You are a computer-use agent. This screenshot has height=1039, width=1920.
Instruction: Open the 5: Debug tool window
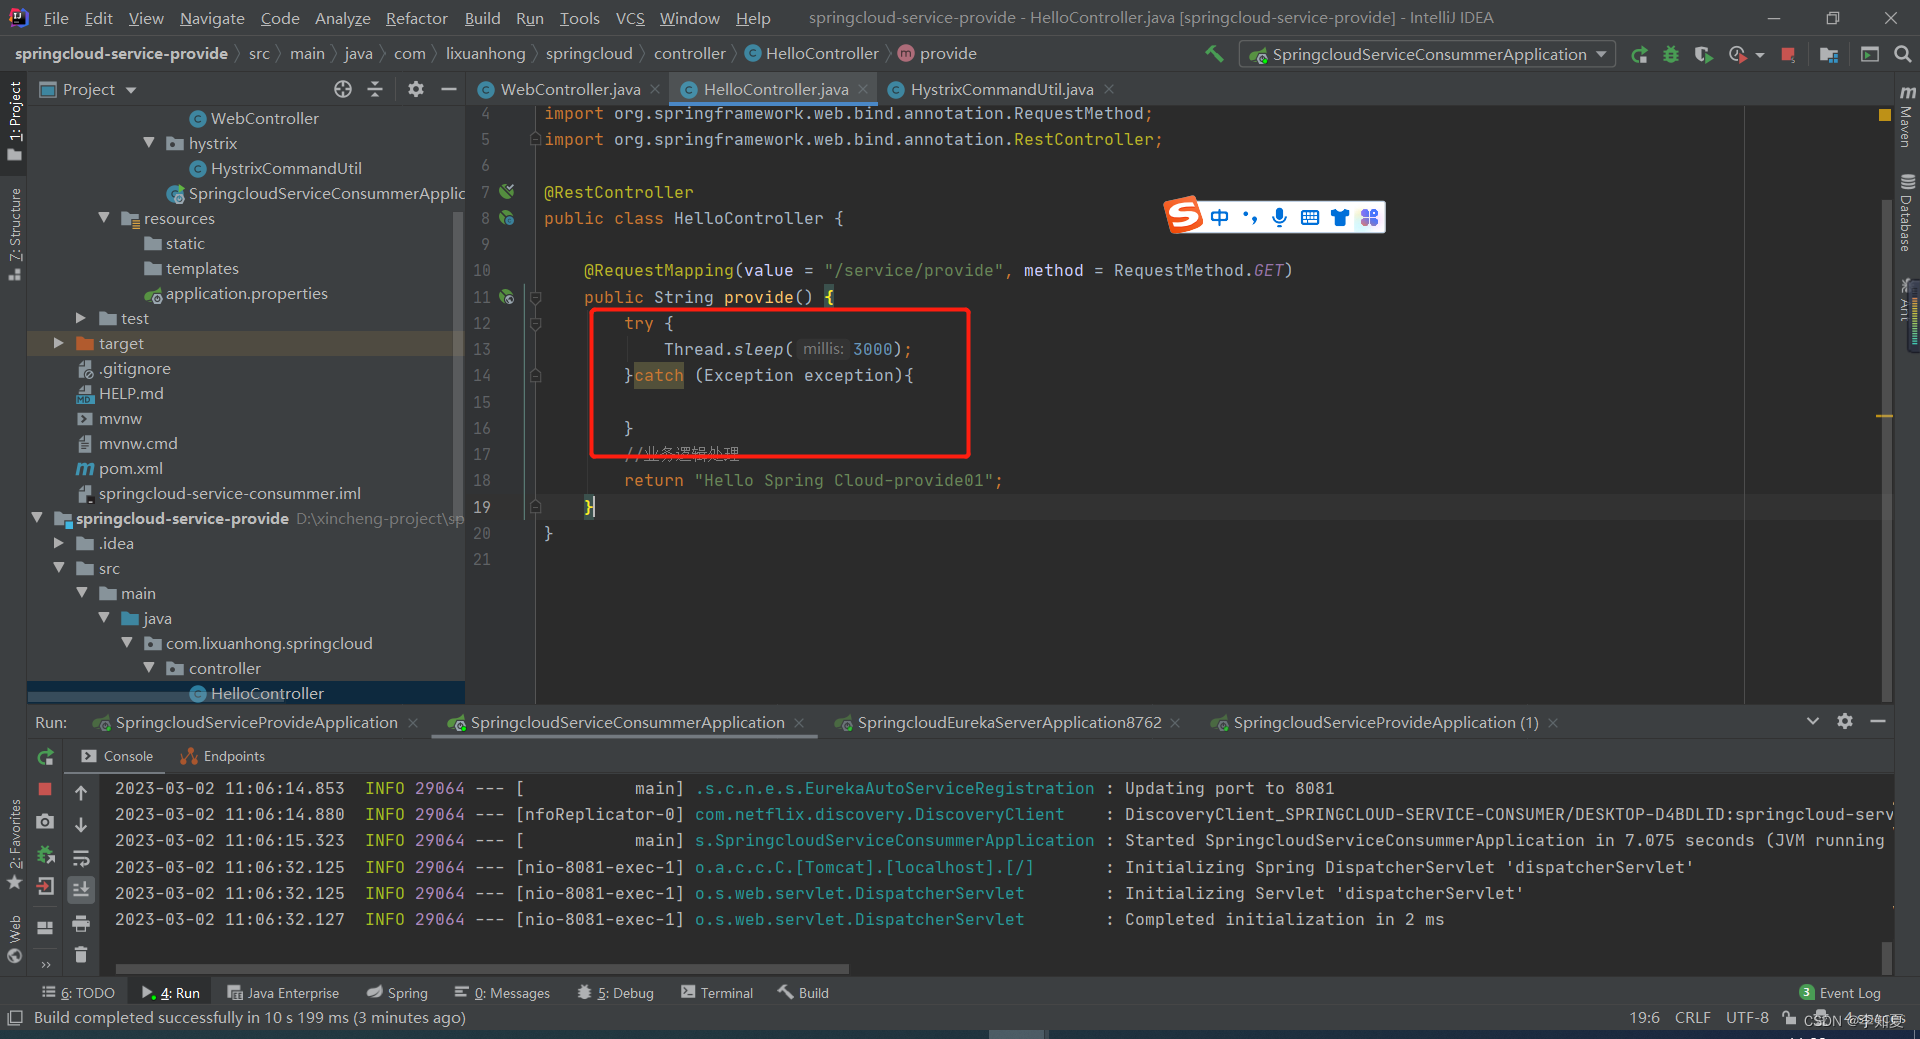(616, 992)
